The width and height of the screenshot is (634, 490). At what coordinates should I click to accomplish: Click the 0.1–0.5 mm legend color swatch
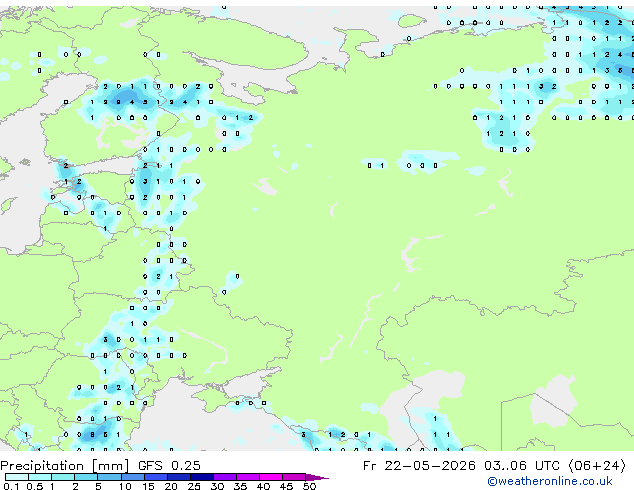(17, 477)
